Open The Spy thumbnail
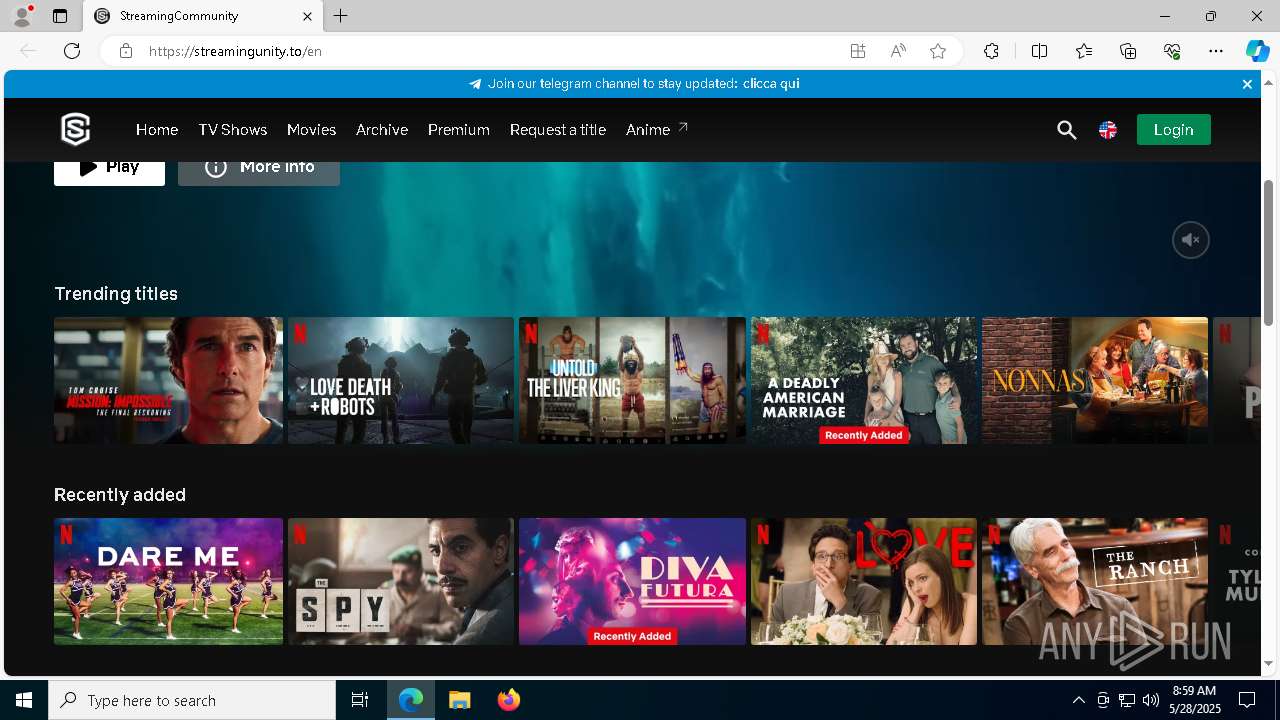Screen dimensions: 1280x720 [401, 581]
